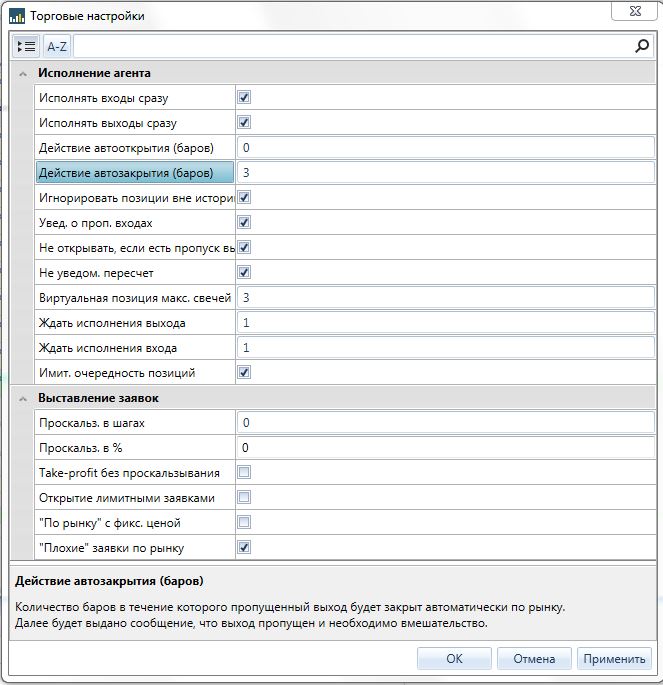Toggle Имит. очередность позиций checkbox
The height and width of the screenshot is (685, 663).
pyautogui.click(x=244, y=373)
